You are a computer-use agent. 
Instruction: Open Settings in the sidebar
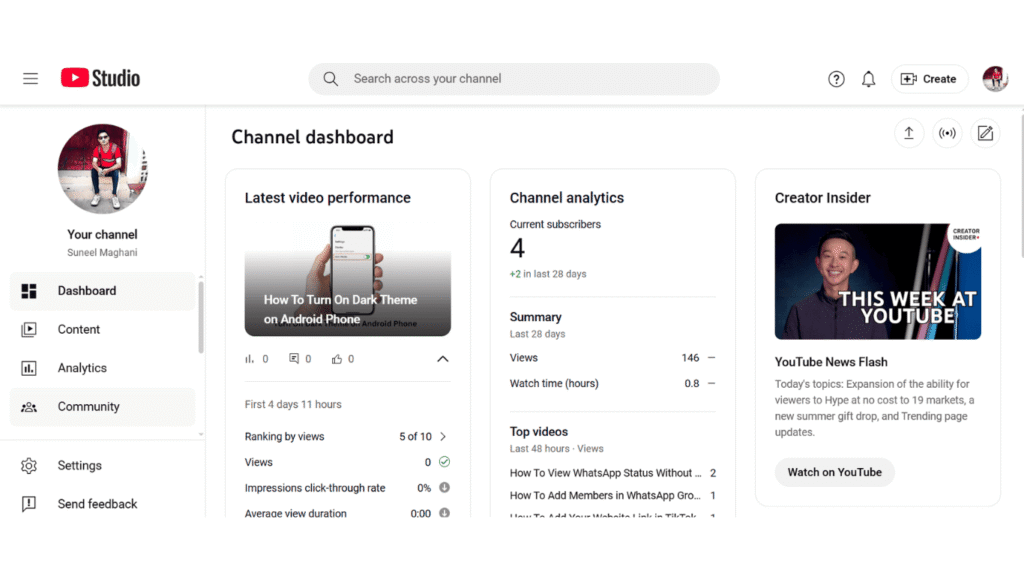click(103, 465)
